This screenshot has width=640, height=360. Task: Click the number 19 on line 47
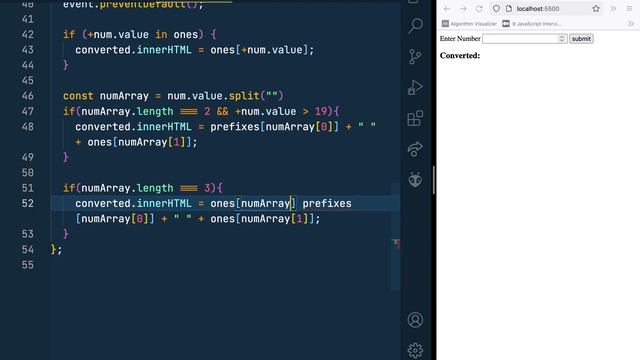coord(321,111)
